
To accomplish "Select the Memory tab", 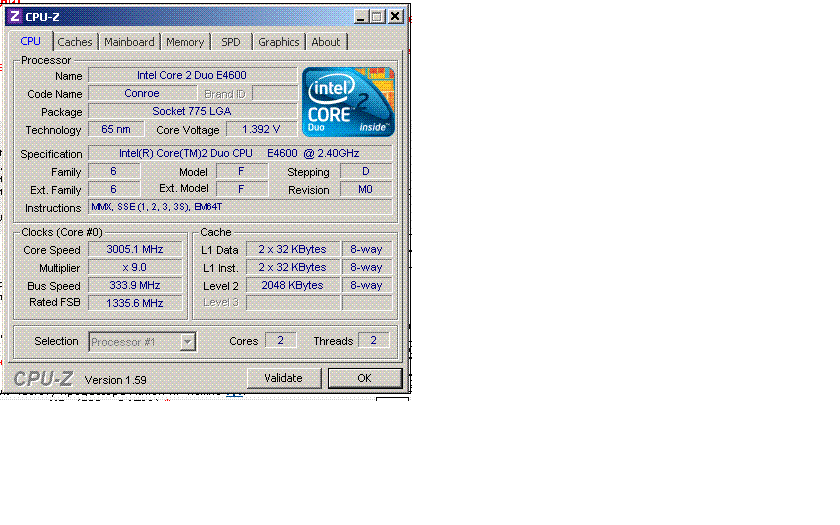I will 185,42.
